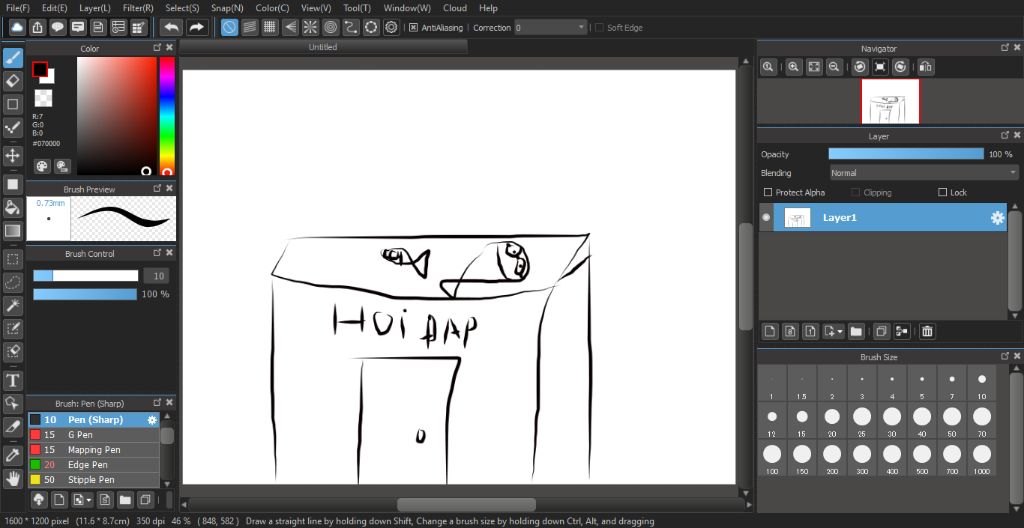Enable radial snap toggle

click(310, 27)
